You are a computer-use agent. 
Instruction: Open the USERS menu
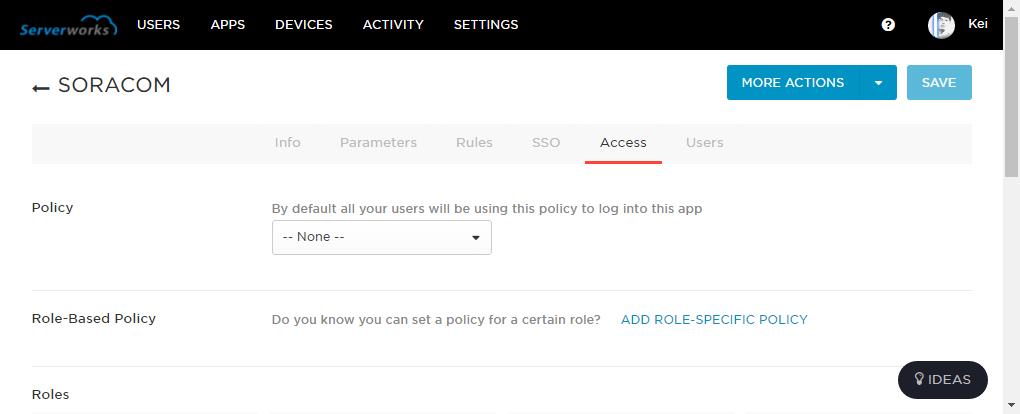point(158,25)
